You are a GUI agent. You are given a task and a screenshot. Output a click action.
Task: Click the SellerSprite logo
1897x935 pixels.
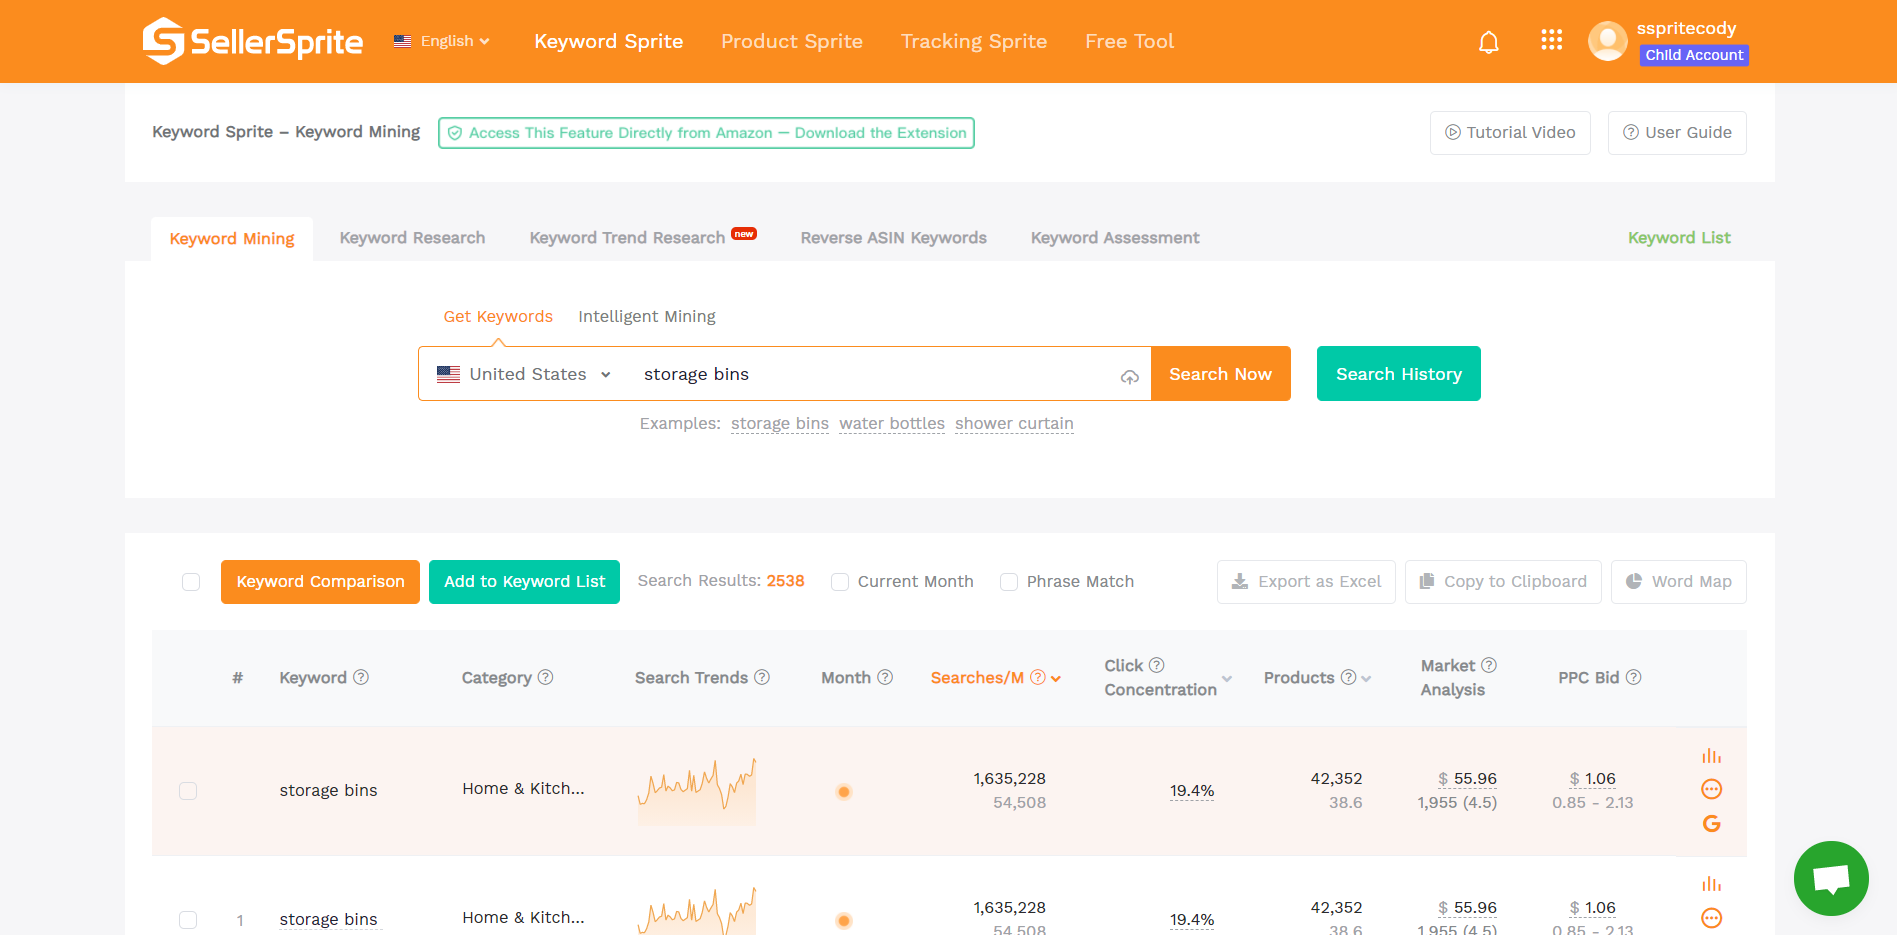click(x=252, y=41)
